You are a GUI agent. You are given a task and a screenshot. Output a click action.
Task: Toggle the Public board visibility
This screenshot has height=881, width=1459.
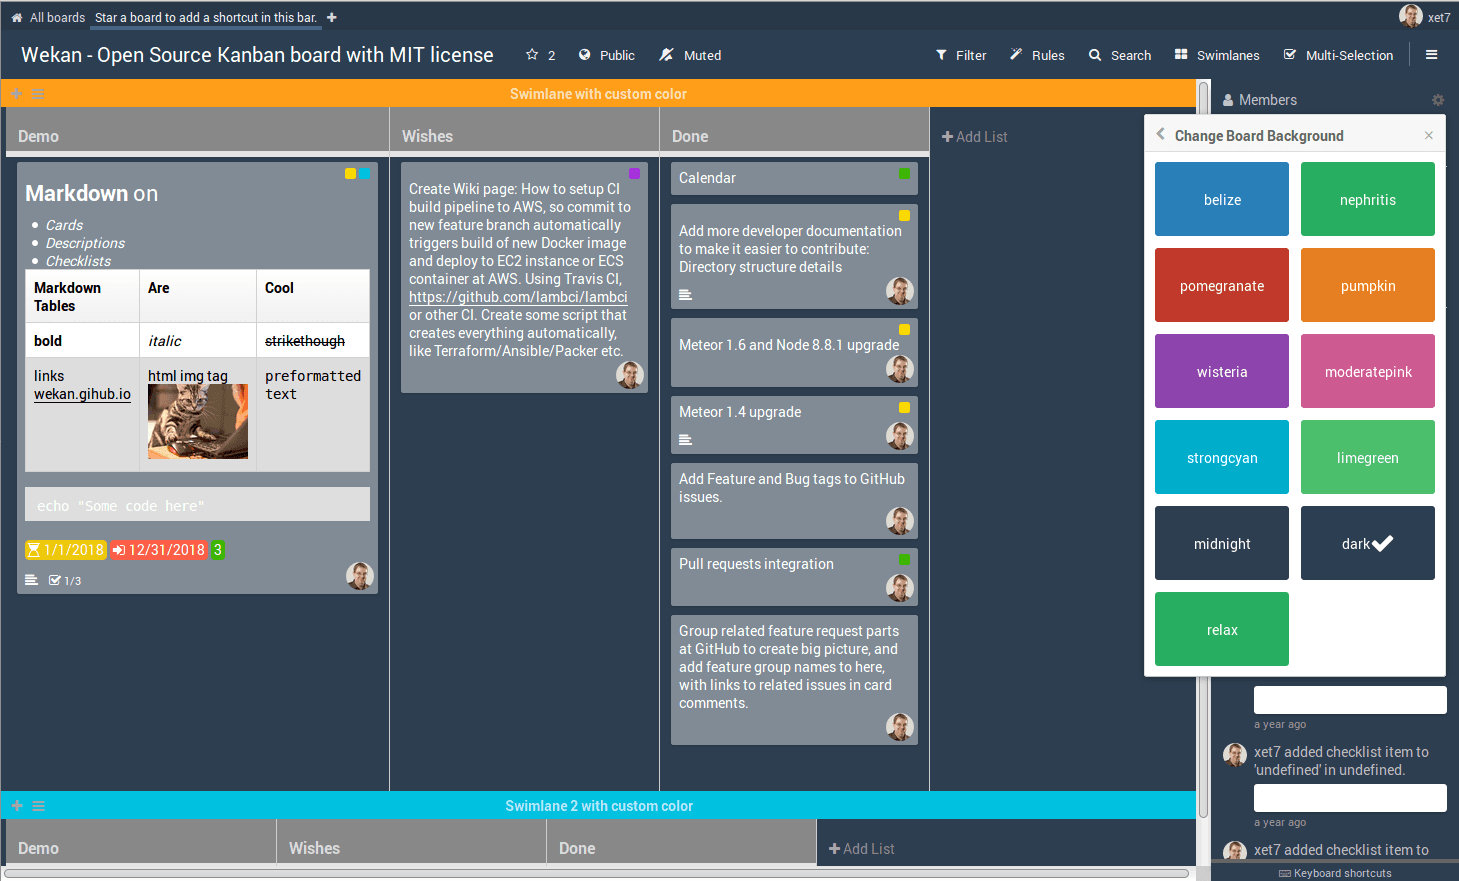point(606,55)
